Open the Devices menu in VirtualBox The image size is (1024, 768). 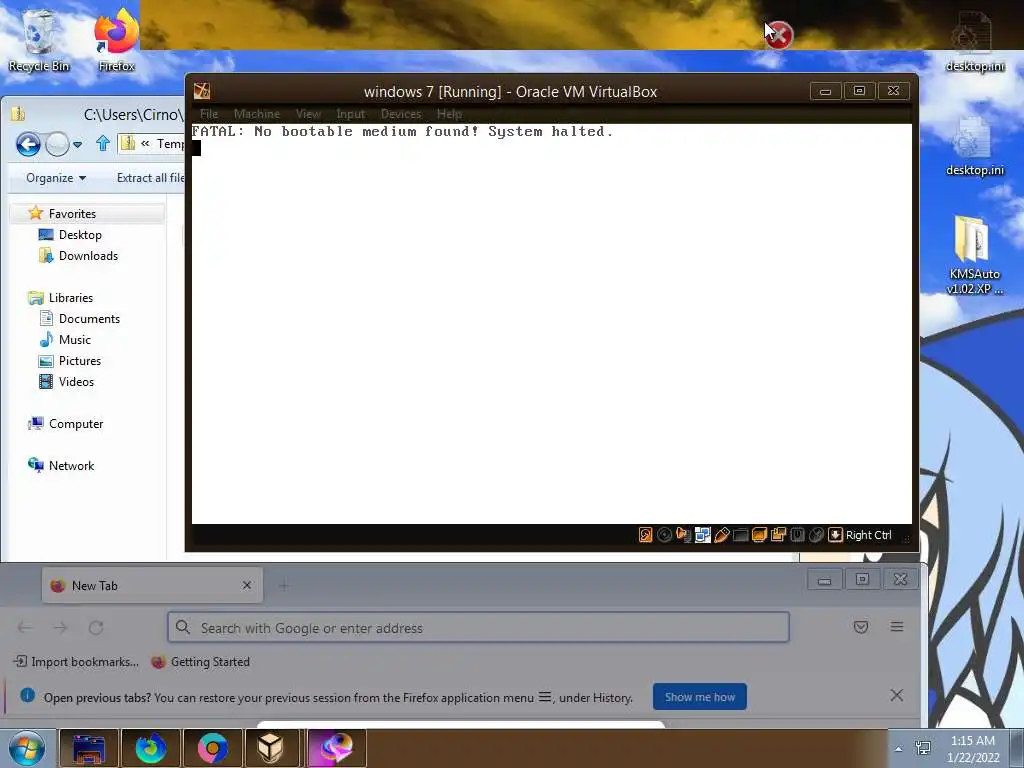click(401, 114)
